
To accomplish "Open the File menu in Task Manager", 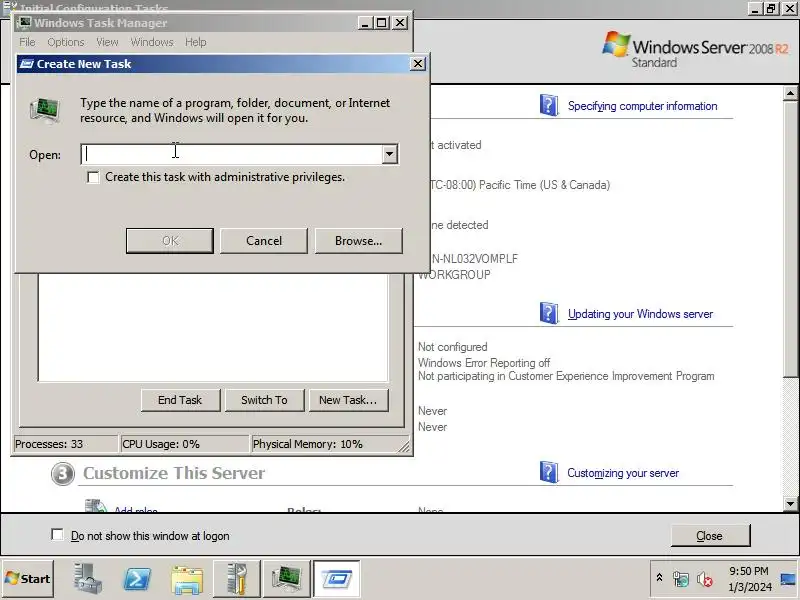I will point(28,42).
